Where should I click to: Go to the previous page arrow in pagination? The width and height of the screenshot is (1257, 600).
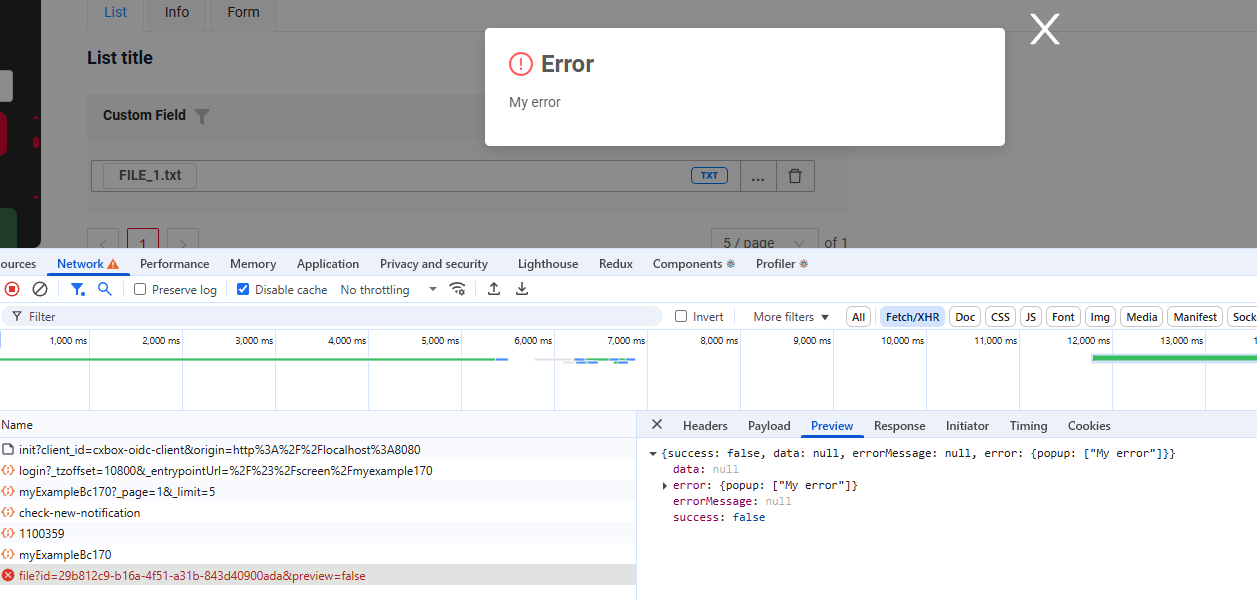[103, 243]
